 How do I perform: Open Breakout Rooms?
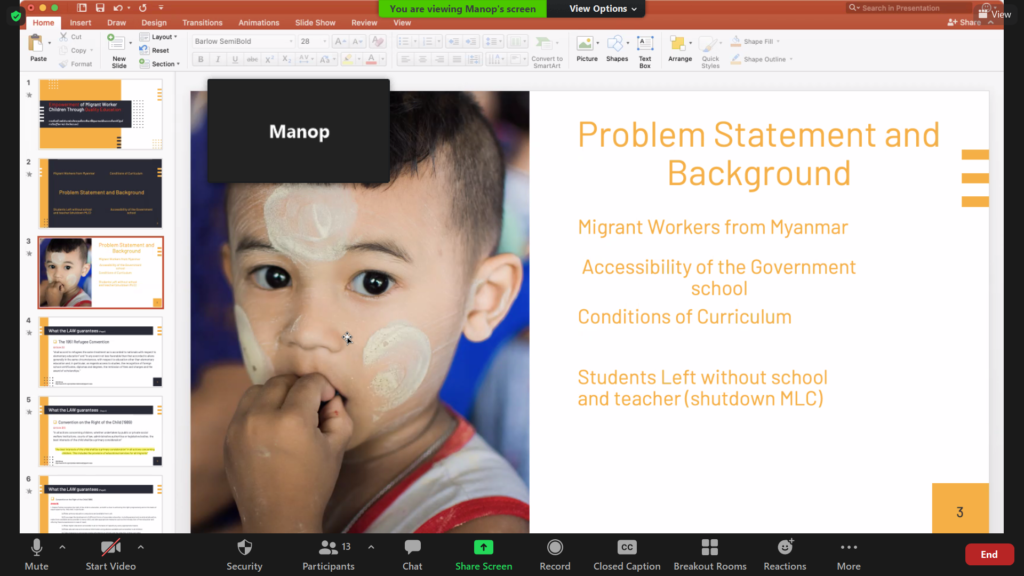[710, 554]
